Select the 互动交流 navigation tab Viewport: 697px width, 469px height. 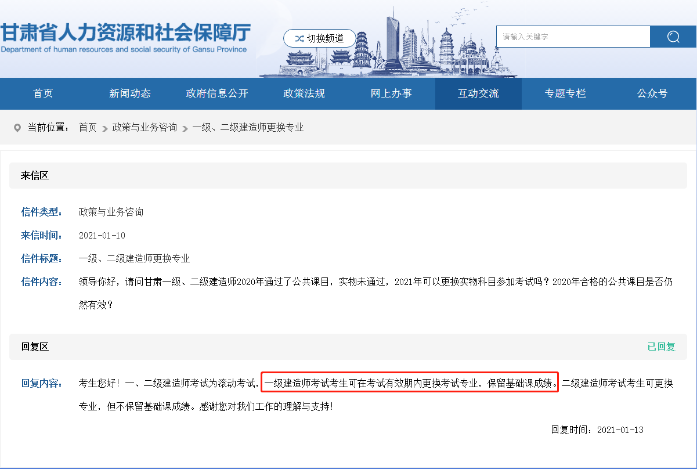click(478, 93)
